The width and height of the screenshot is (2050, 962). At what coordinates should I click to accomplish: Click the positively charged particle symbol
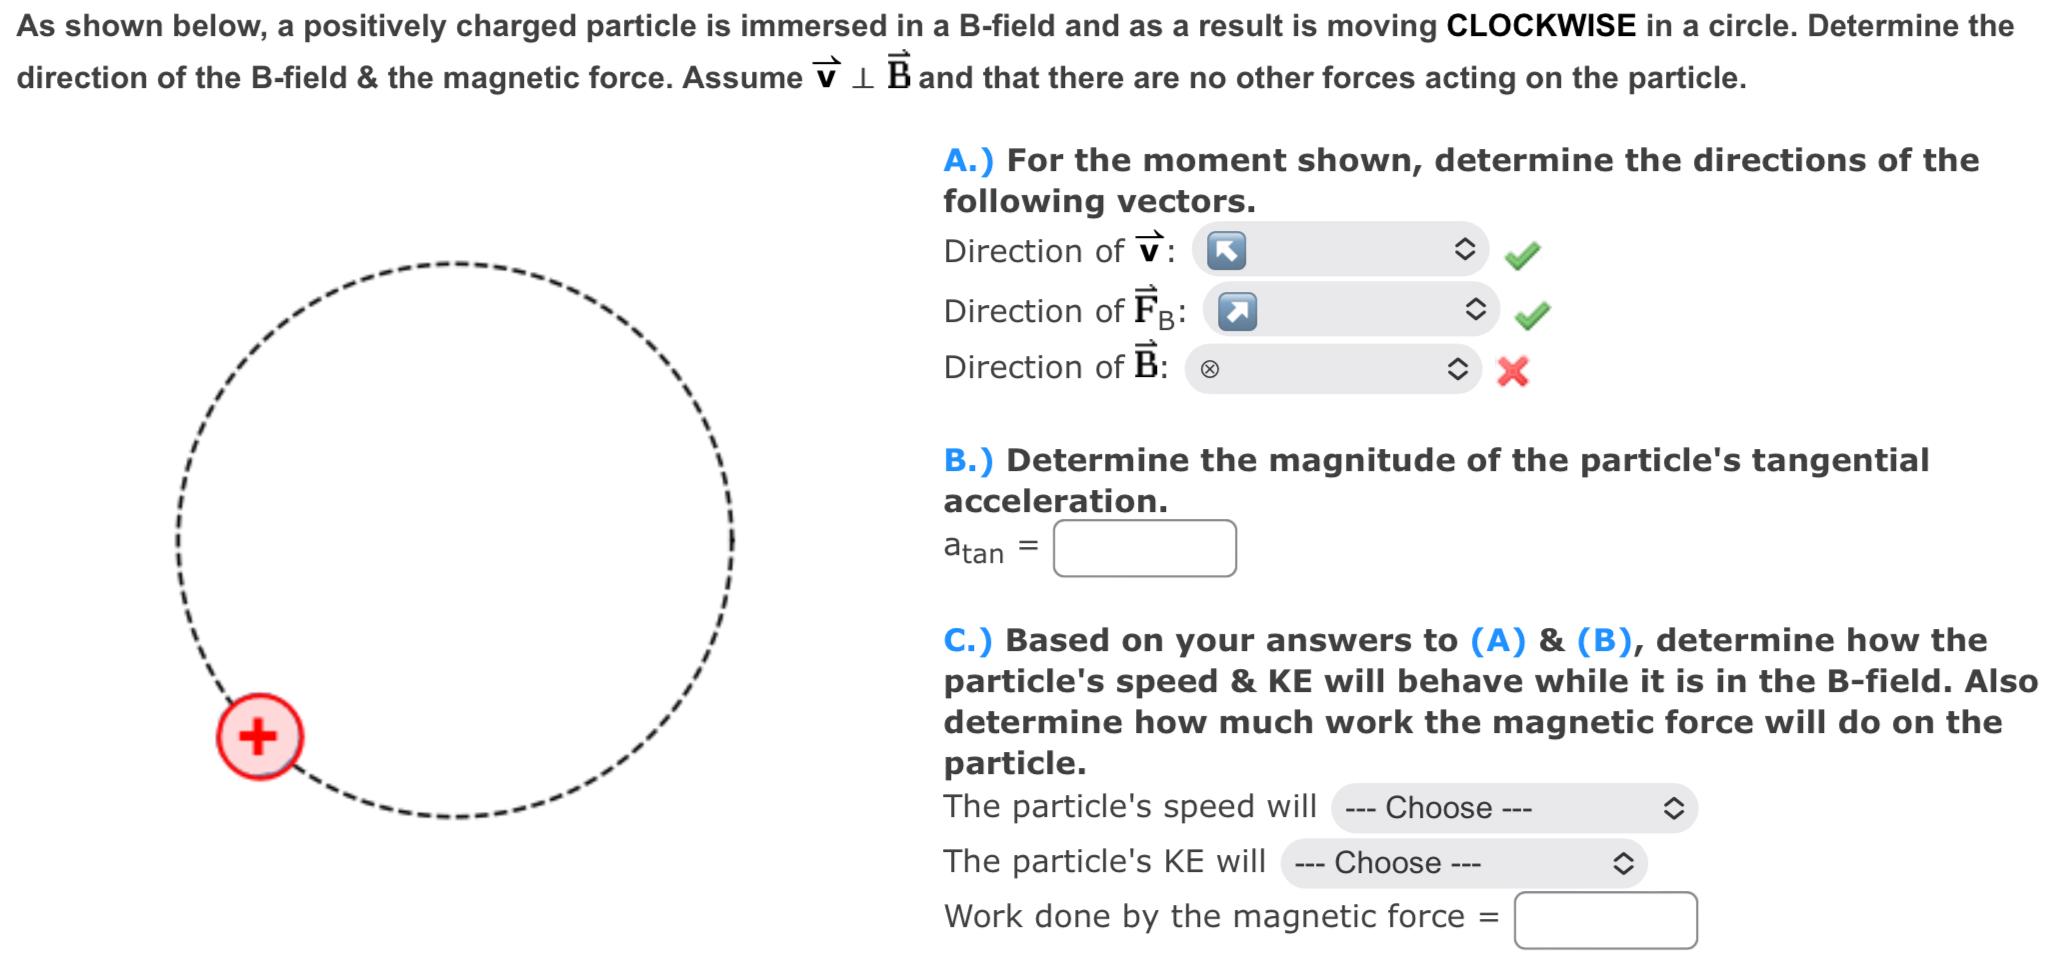click(x=258, y=737)
